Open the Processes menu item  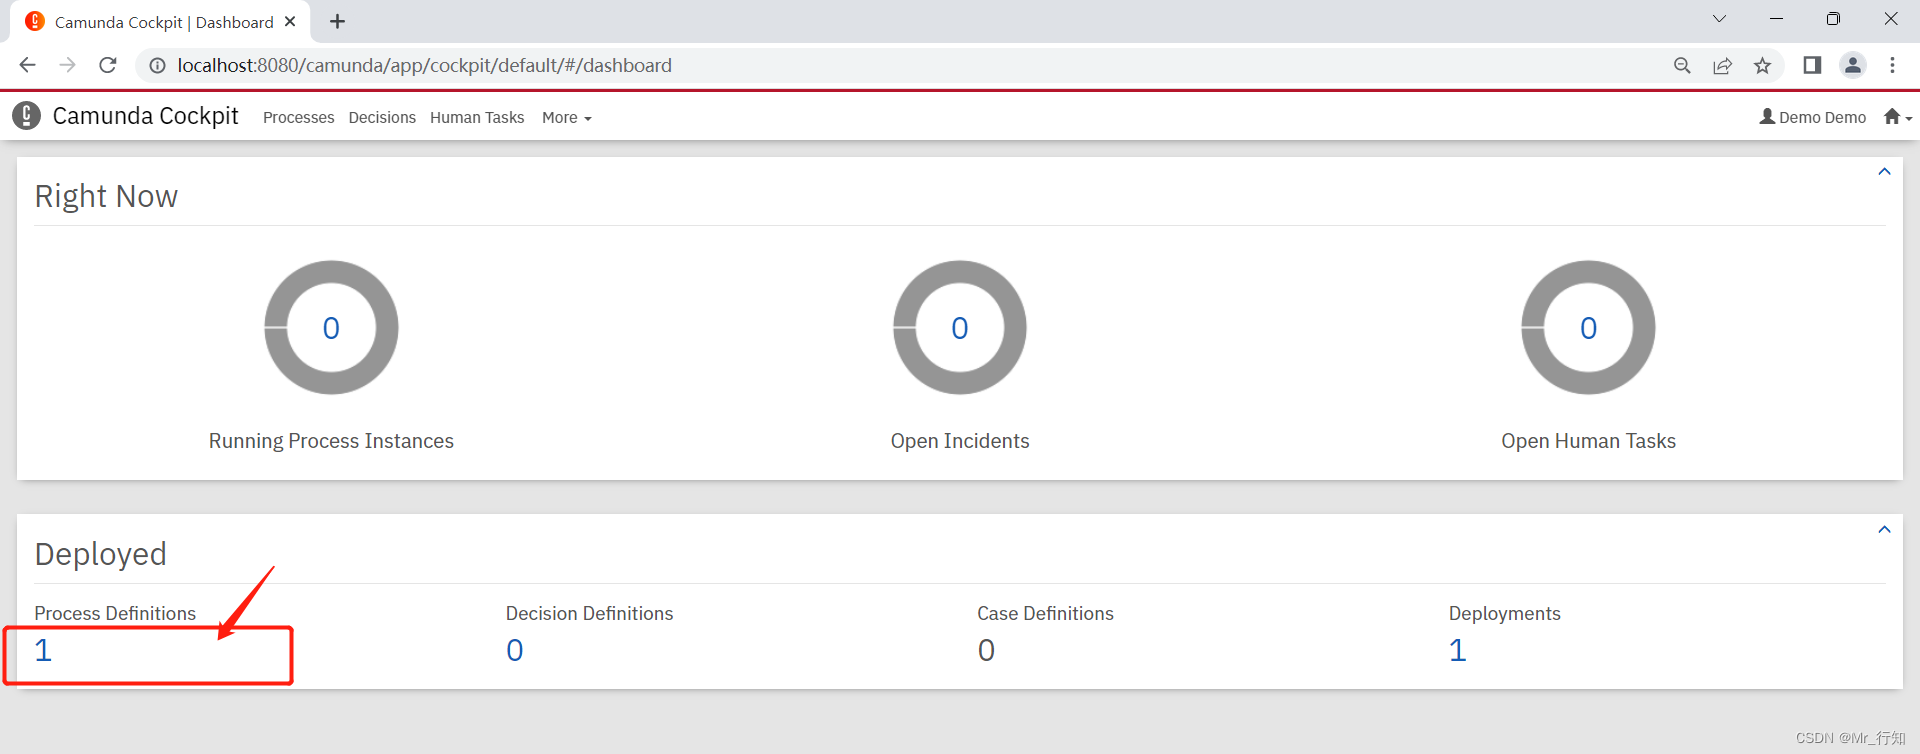pos(298,117)
